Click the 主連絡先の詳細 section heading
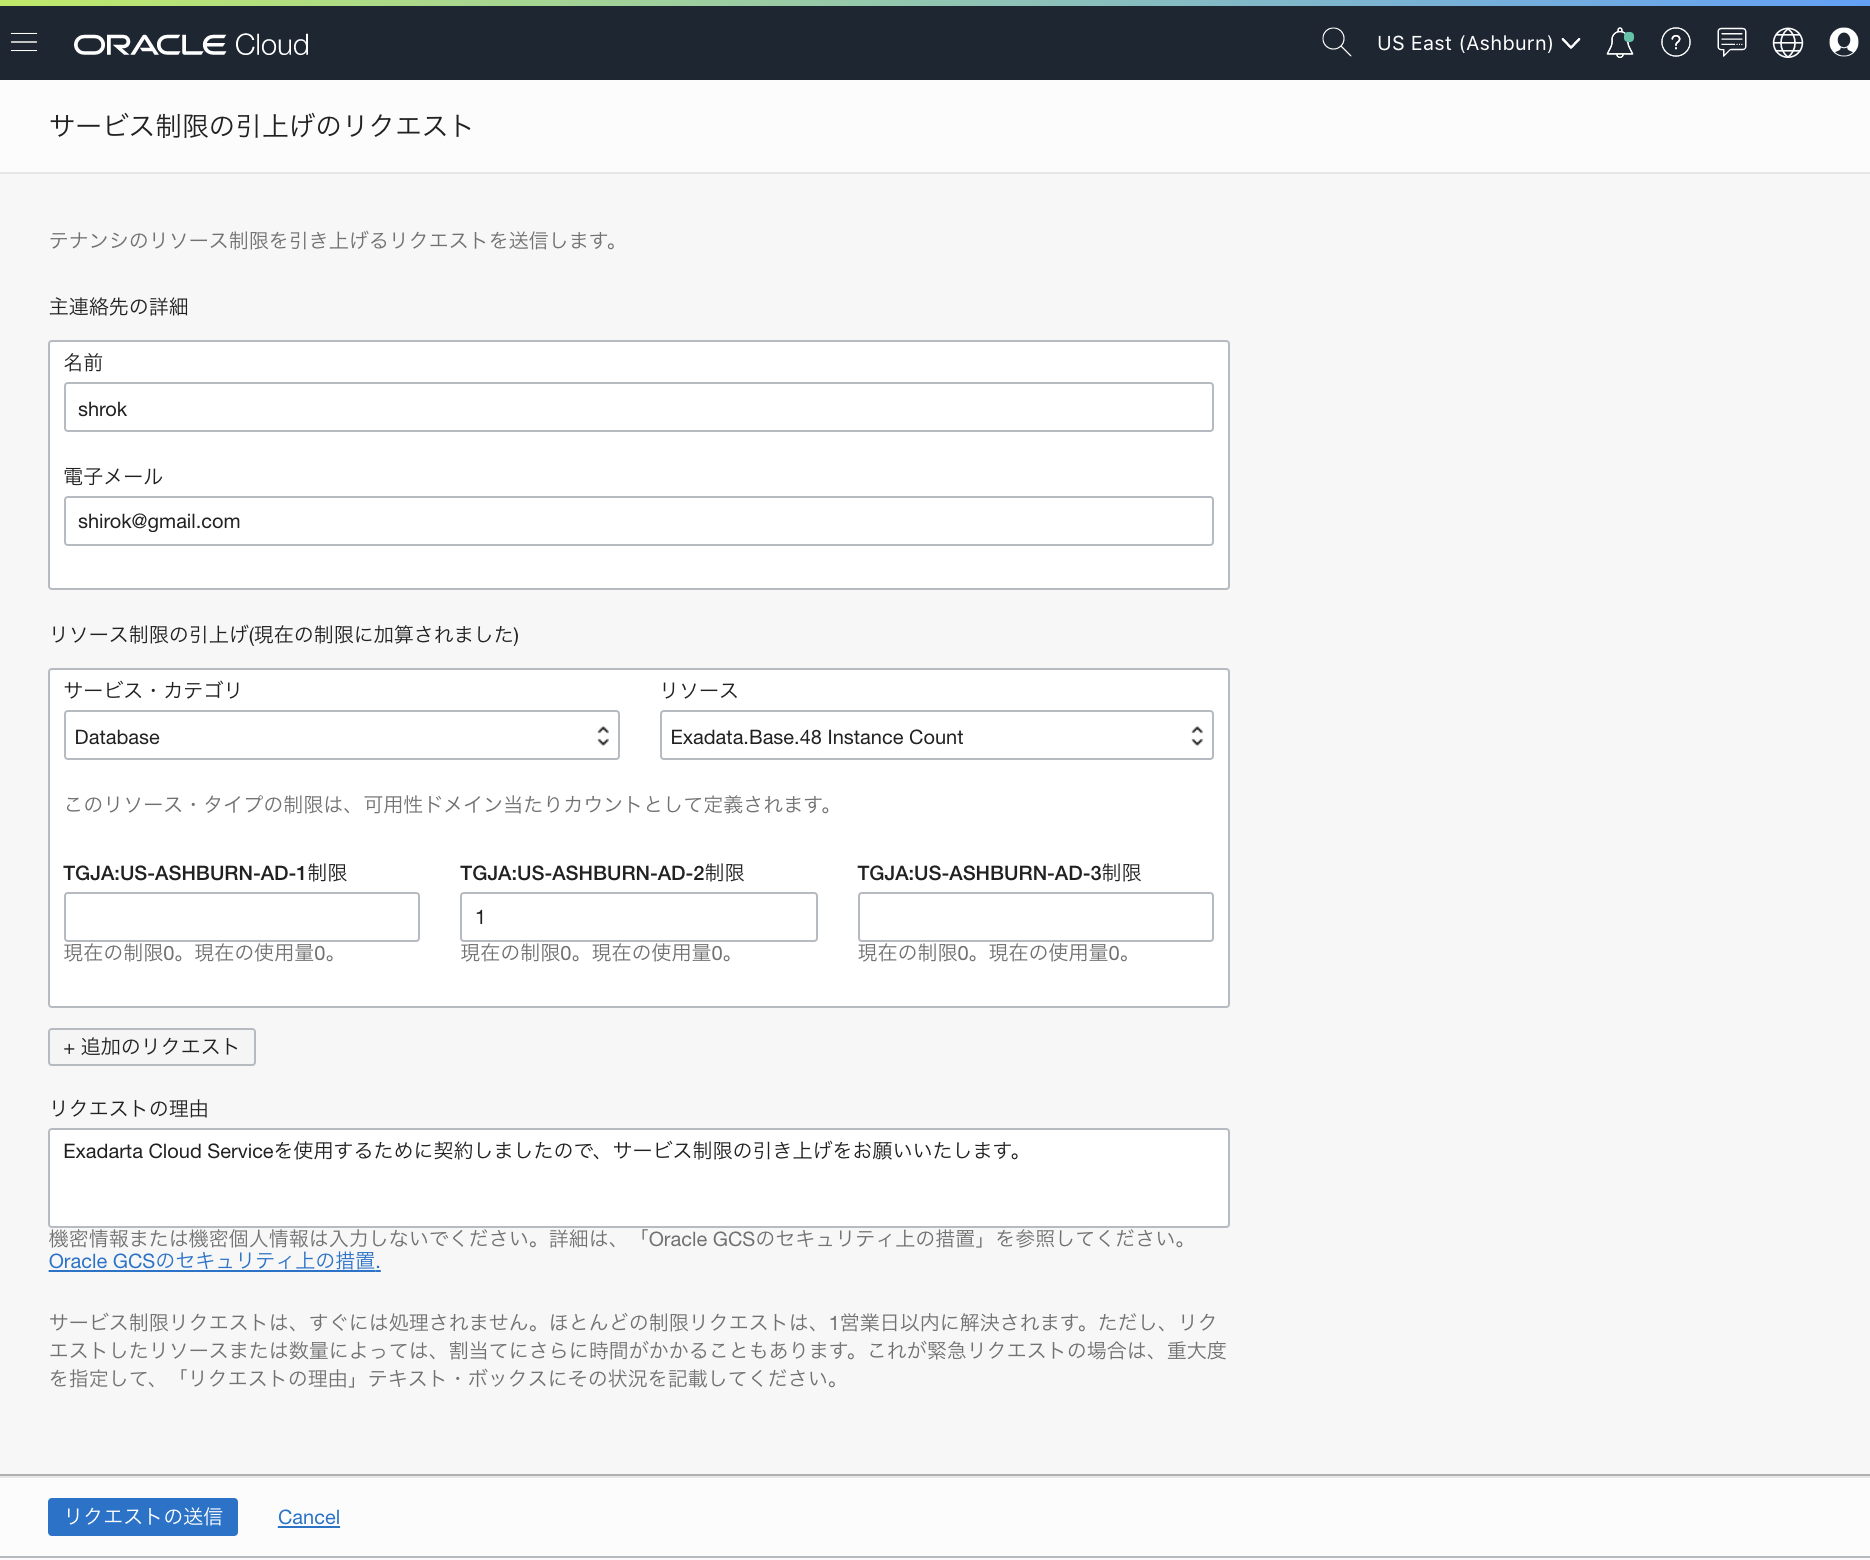 119,307
